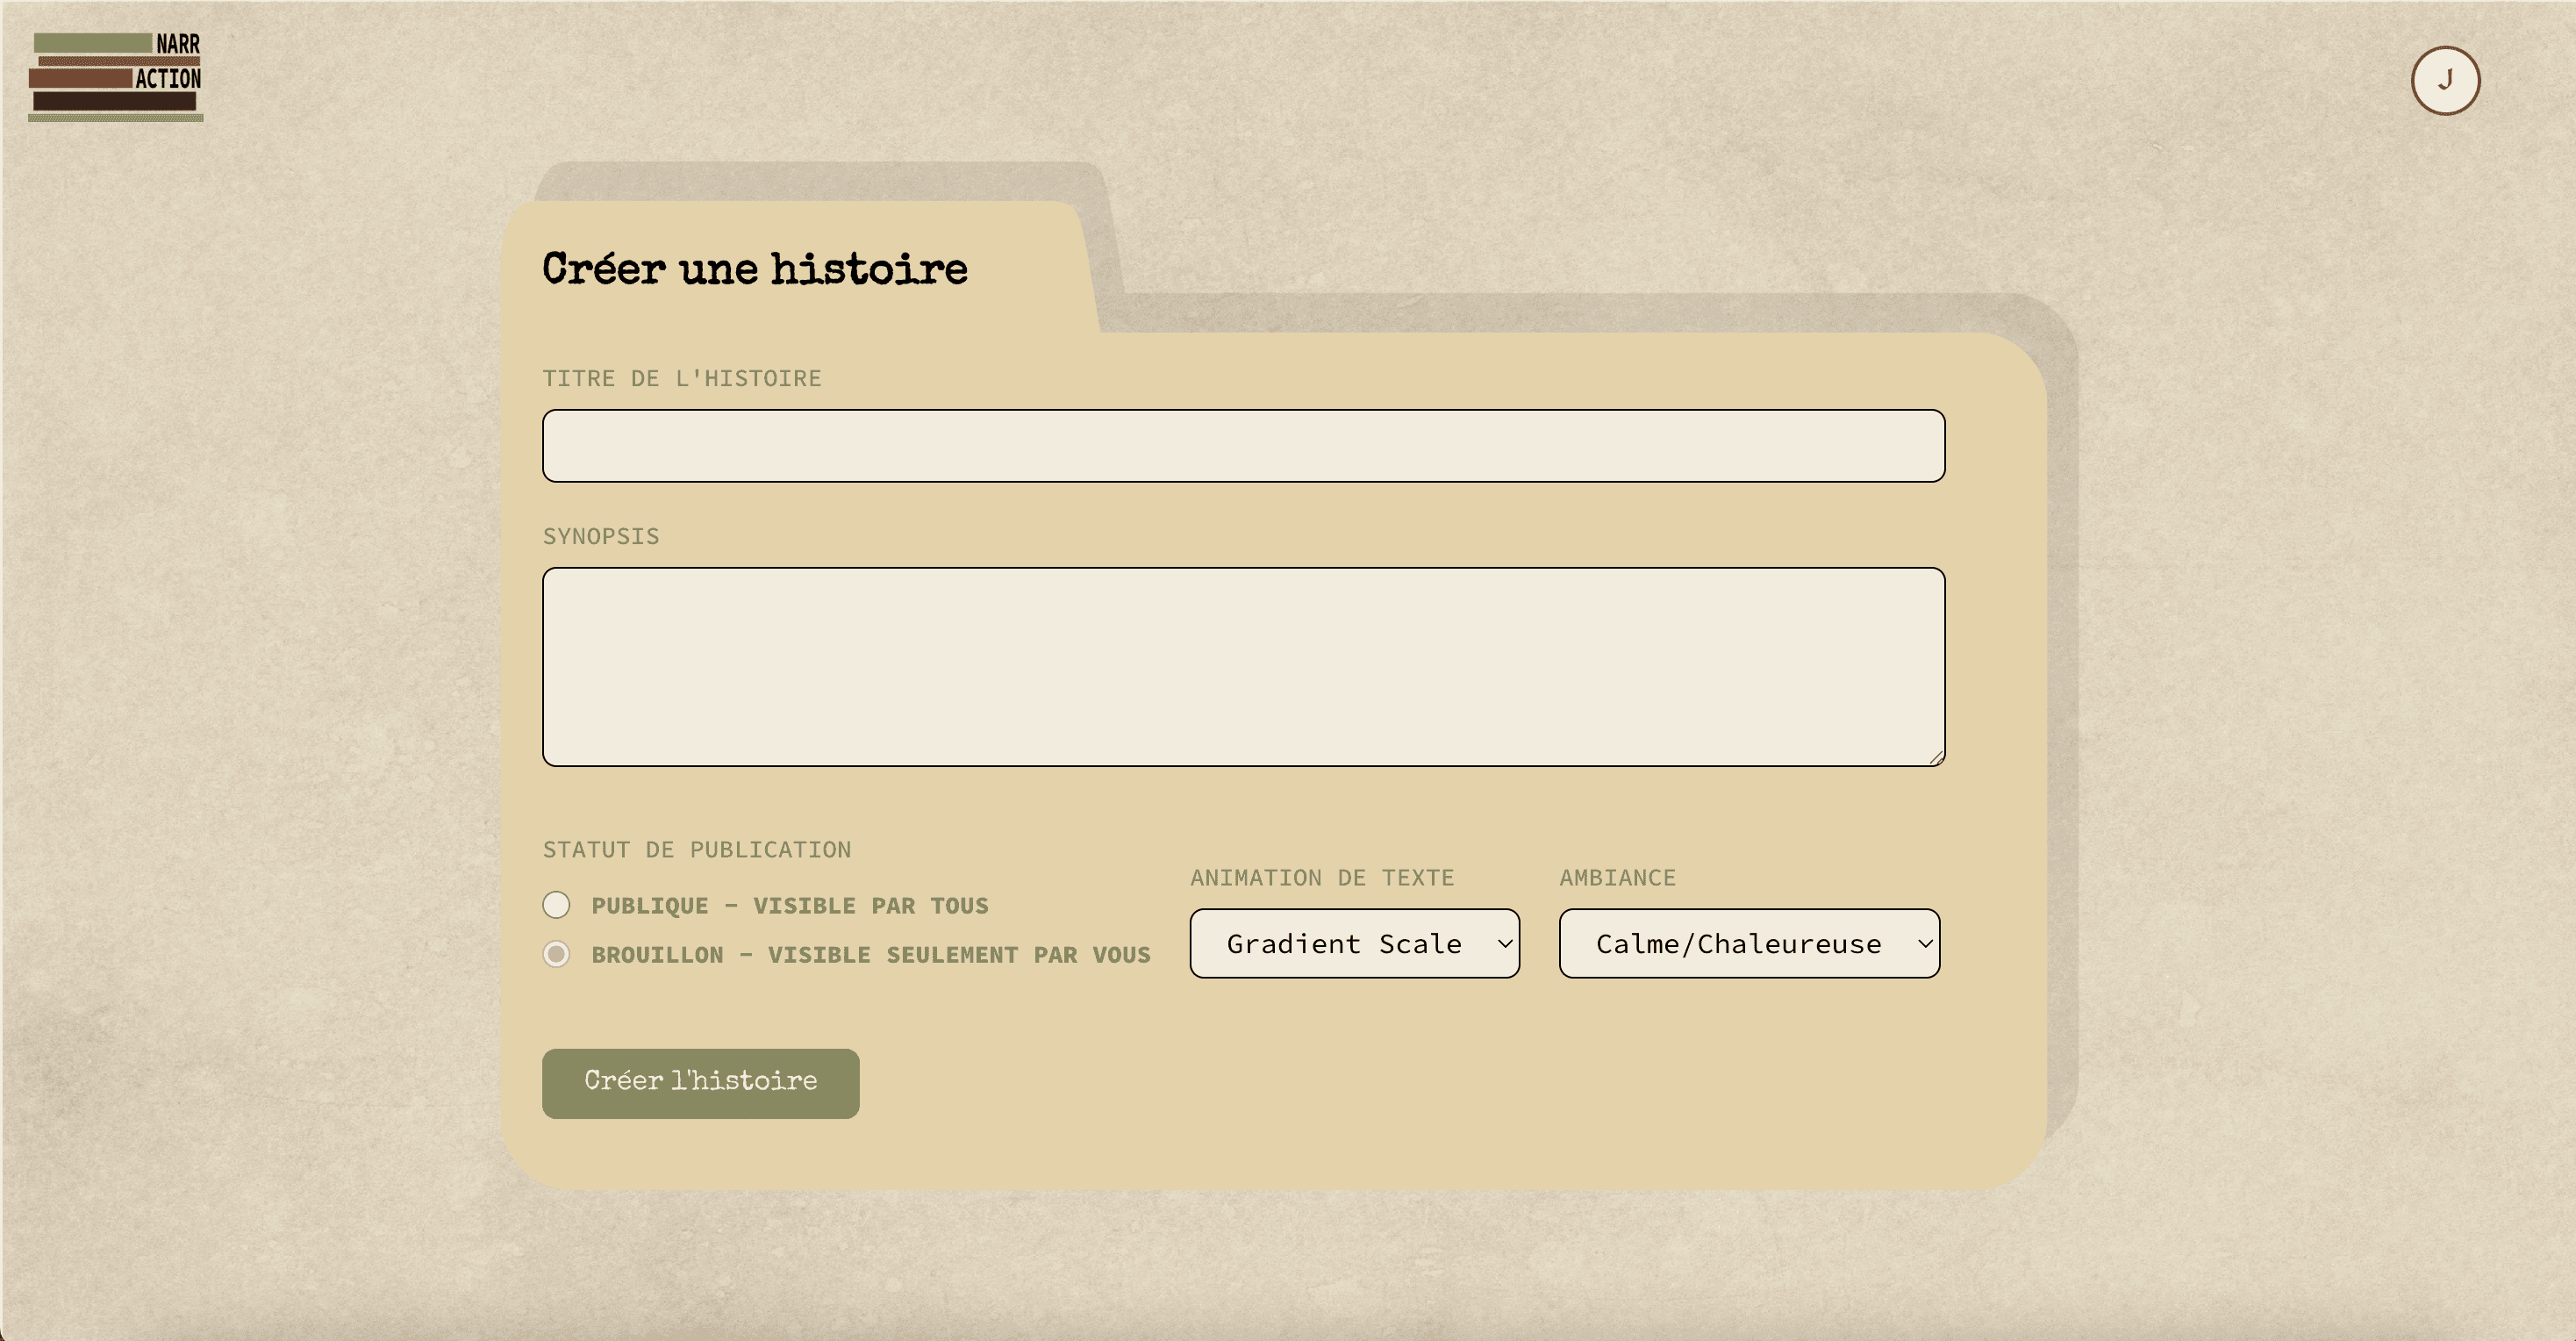
Task: Click "Publique – visible par tous" label text
Action: tap(789, 906)
